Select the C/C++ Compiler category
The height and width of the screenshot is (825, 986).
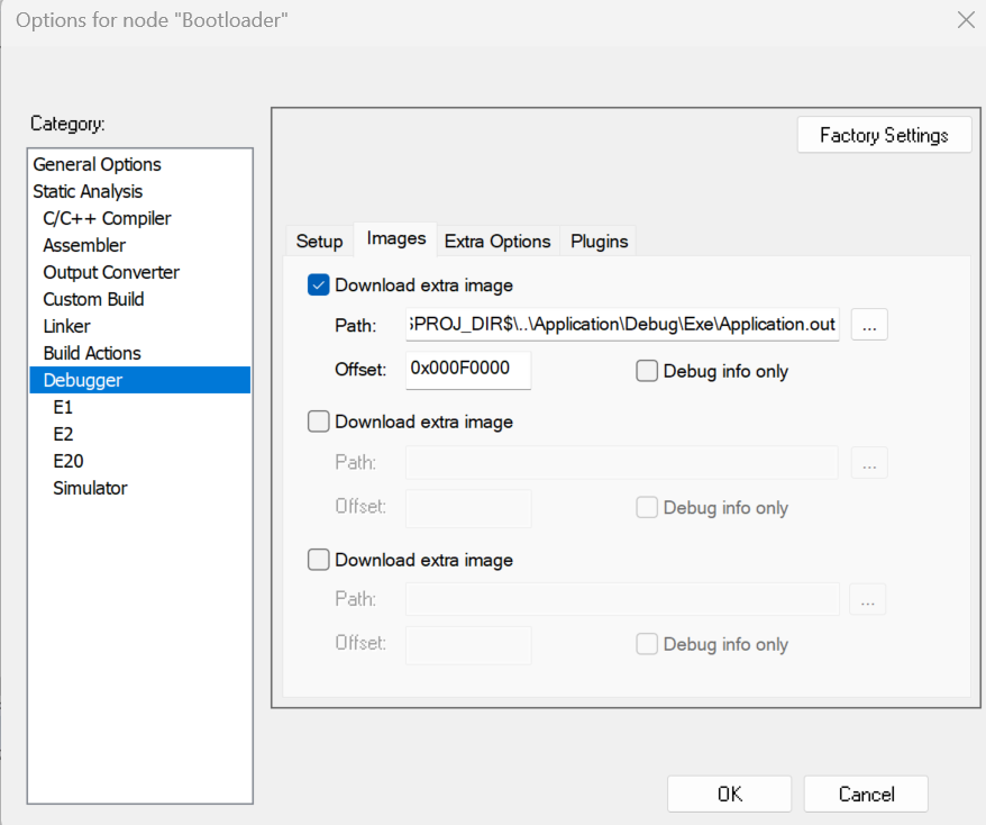(x=107, y=218)
